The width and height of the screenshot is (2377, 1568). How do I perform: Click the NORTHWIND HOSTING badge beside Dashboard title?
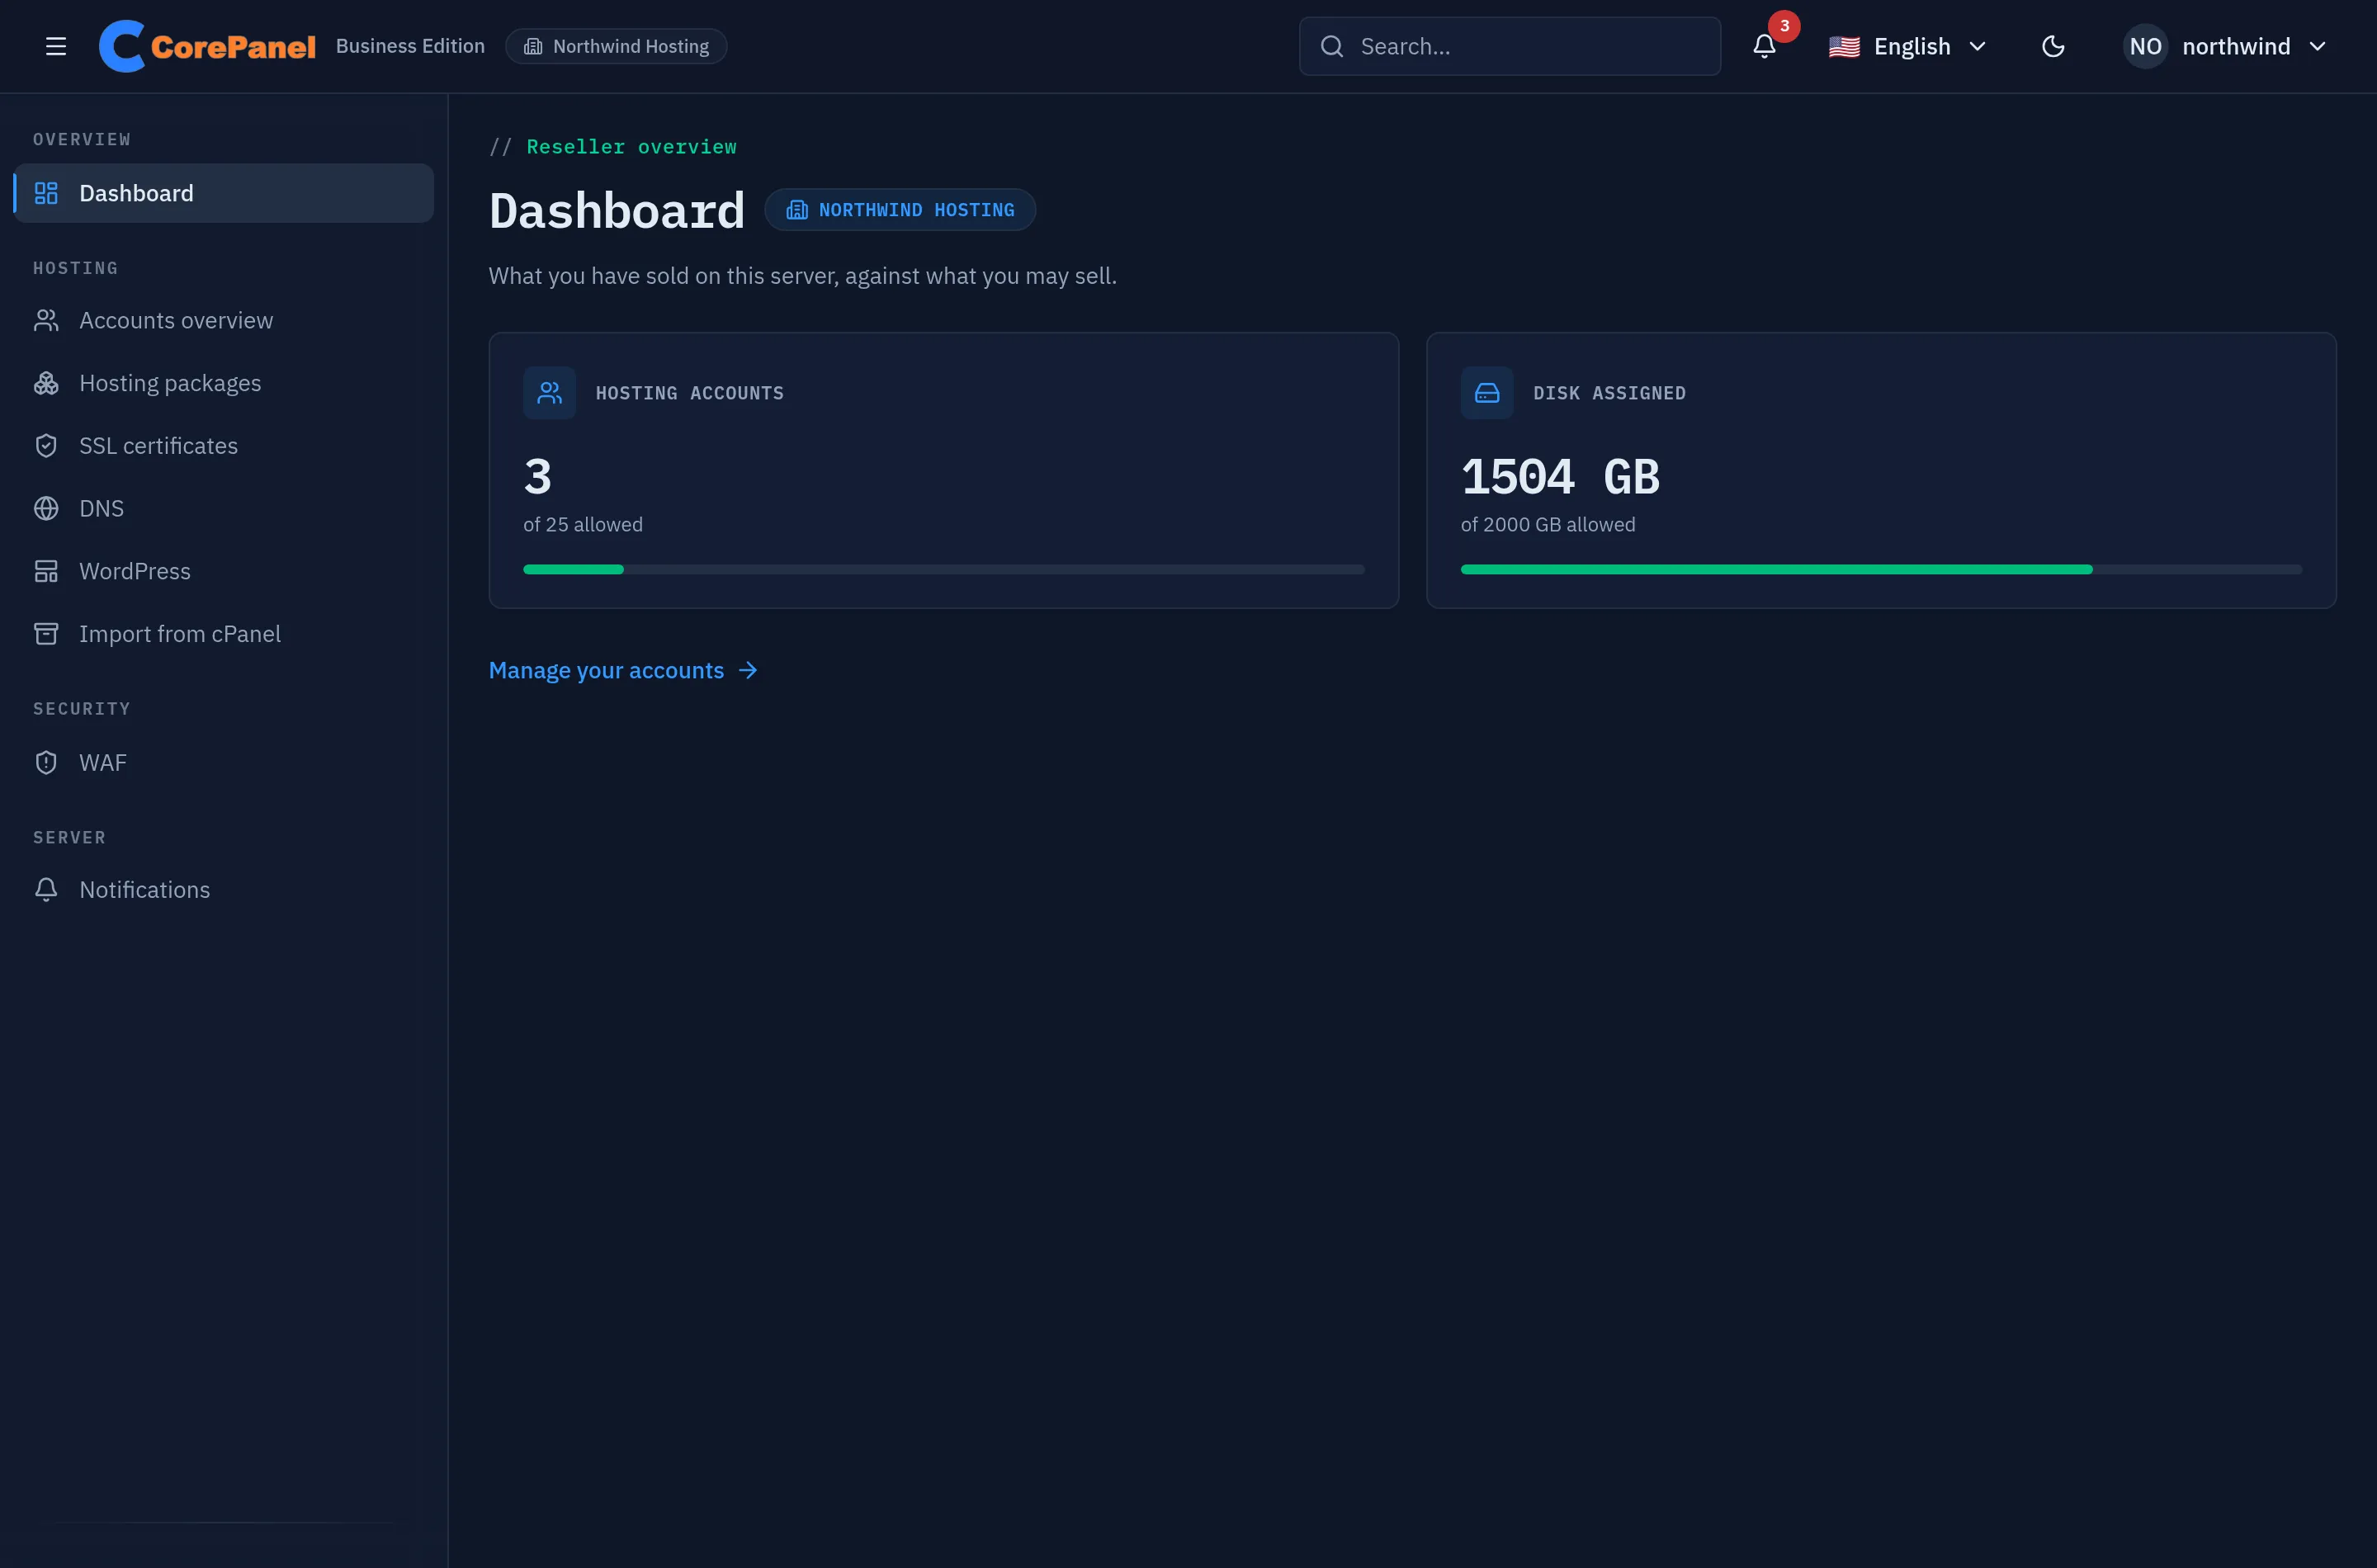(x=900, y=210)
